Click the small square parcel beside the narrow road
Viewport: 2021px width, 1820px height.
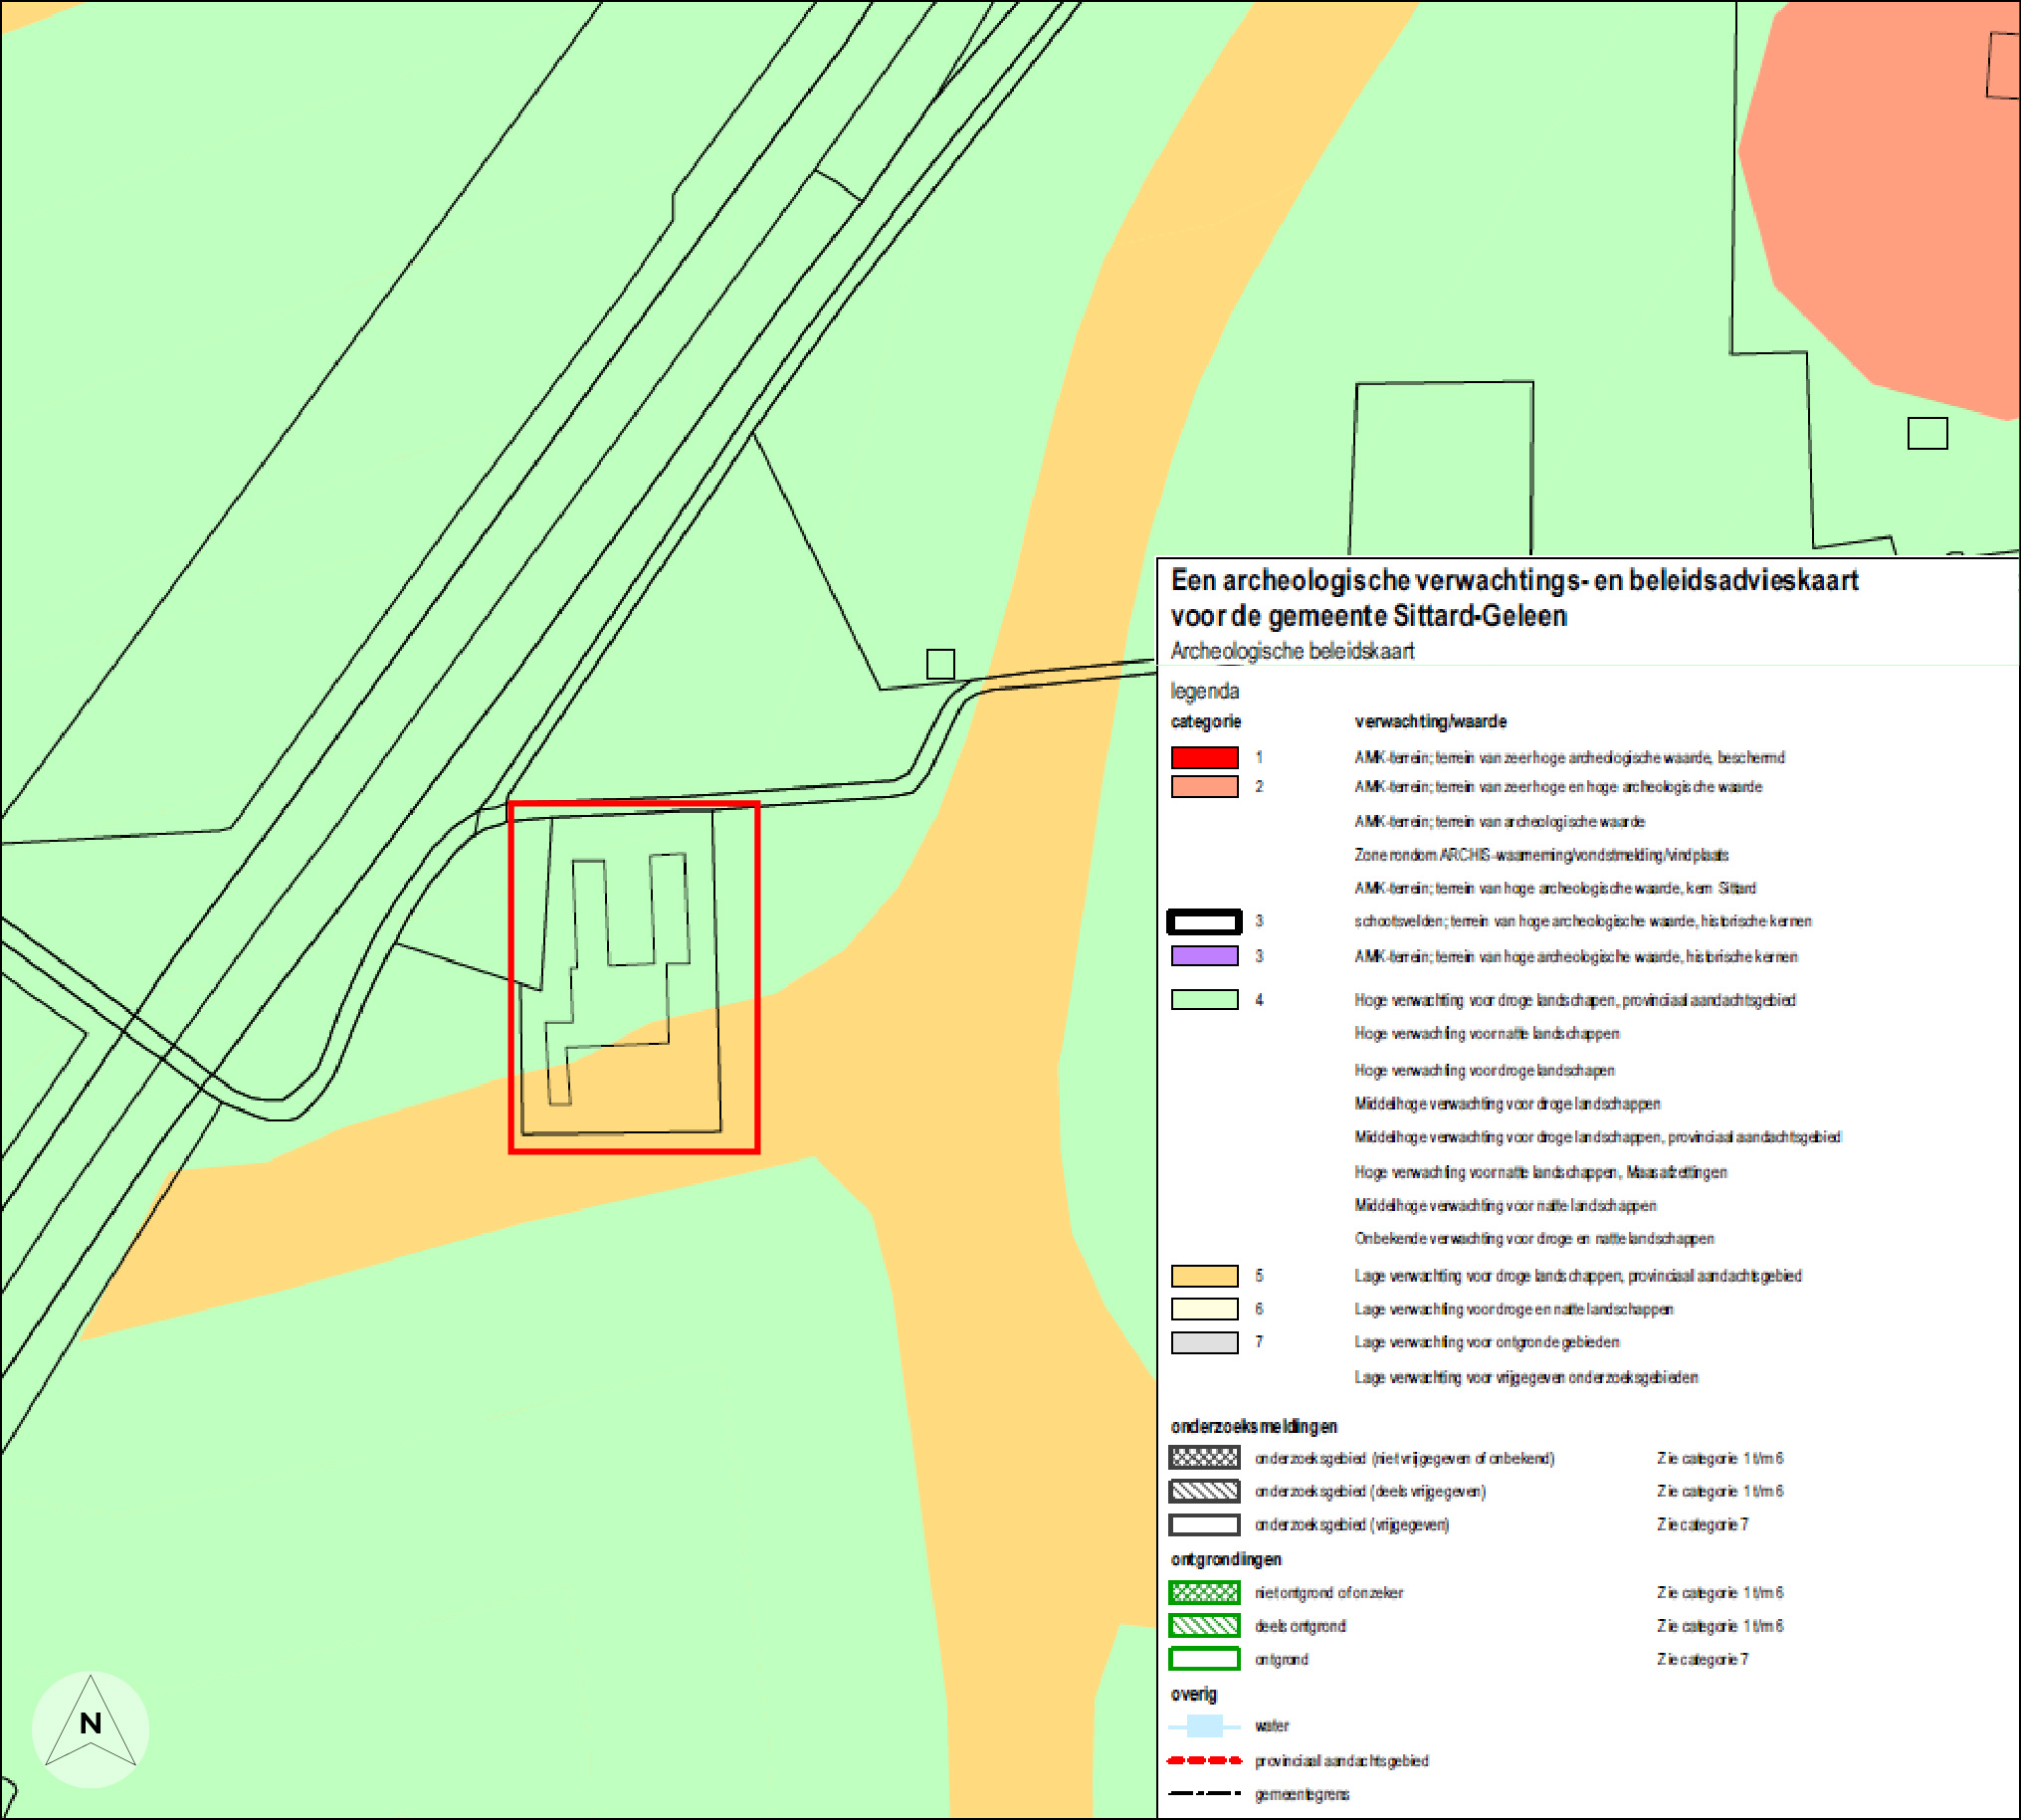coord(940,664)
